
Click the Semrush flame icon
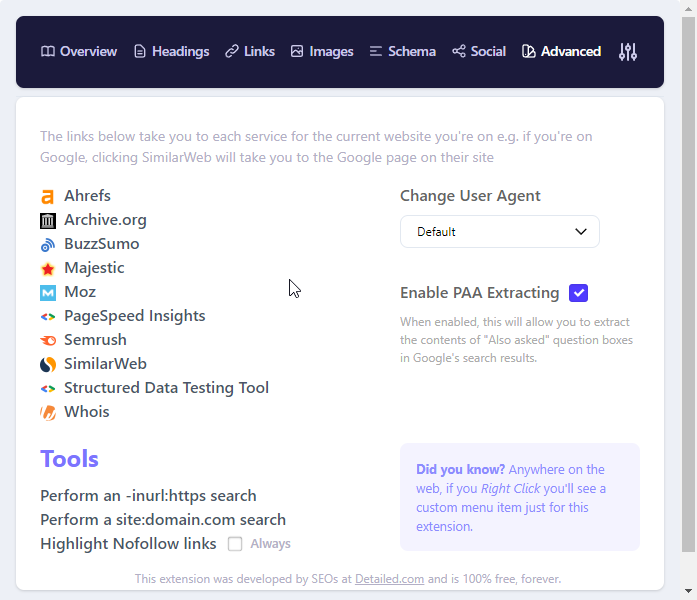point(48,340)
